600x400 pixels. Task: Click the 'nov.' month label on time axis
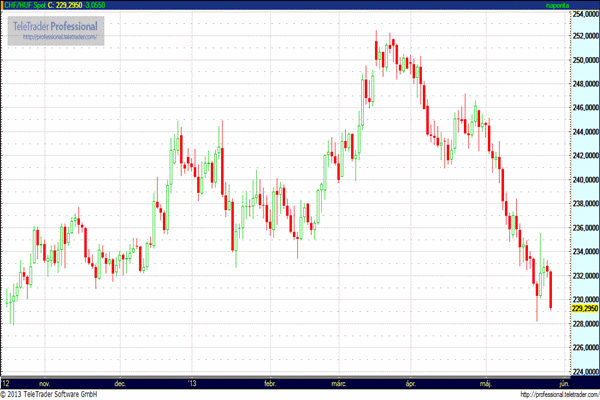[x=44, y=383]
